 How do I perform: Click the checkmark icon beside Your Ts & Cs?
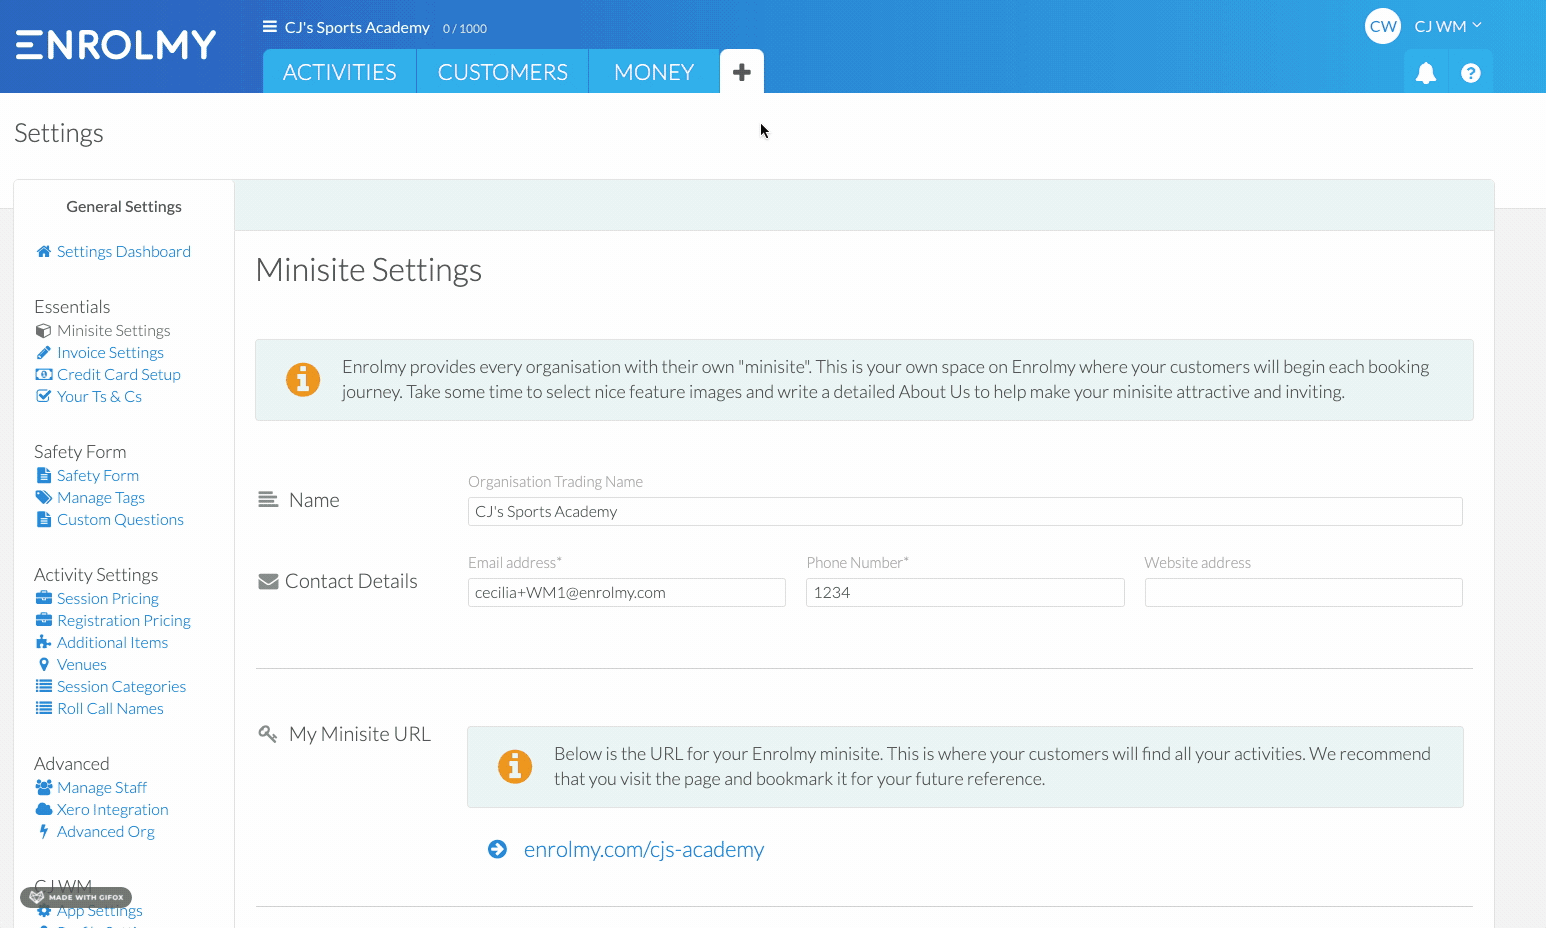click(43, 397)
